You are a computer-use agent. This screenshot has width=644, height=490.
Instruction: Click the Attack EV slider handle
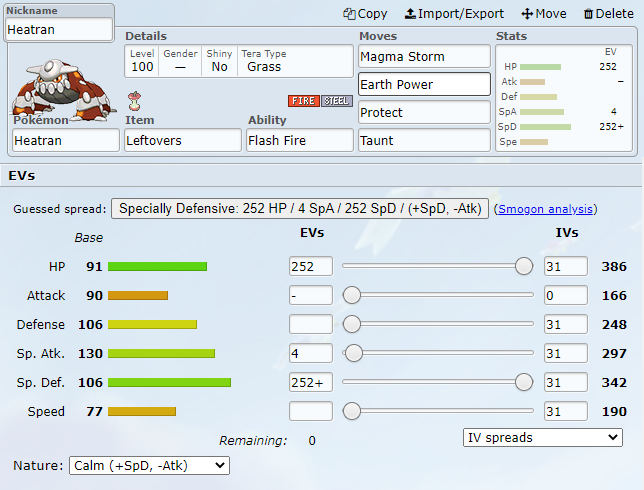(x=352, y=295)
